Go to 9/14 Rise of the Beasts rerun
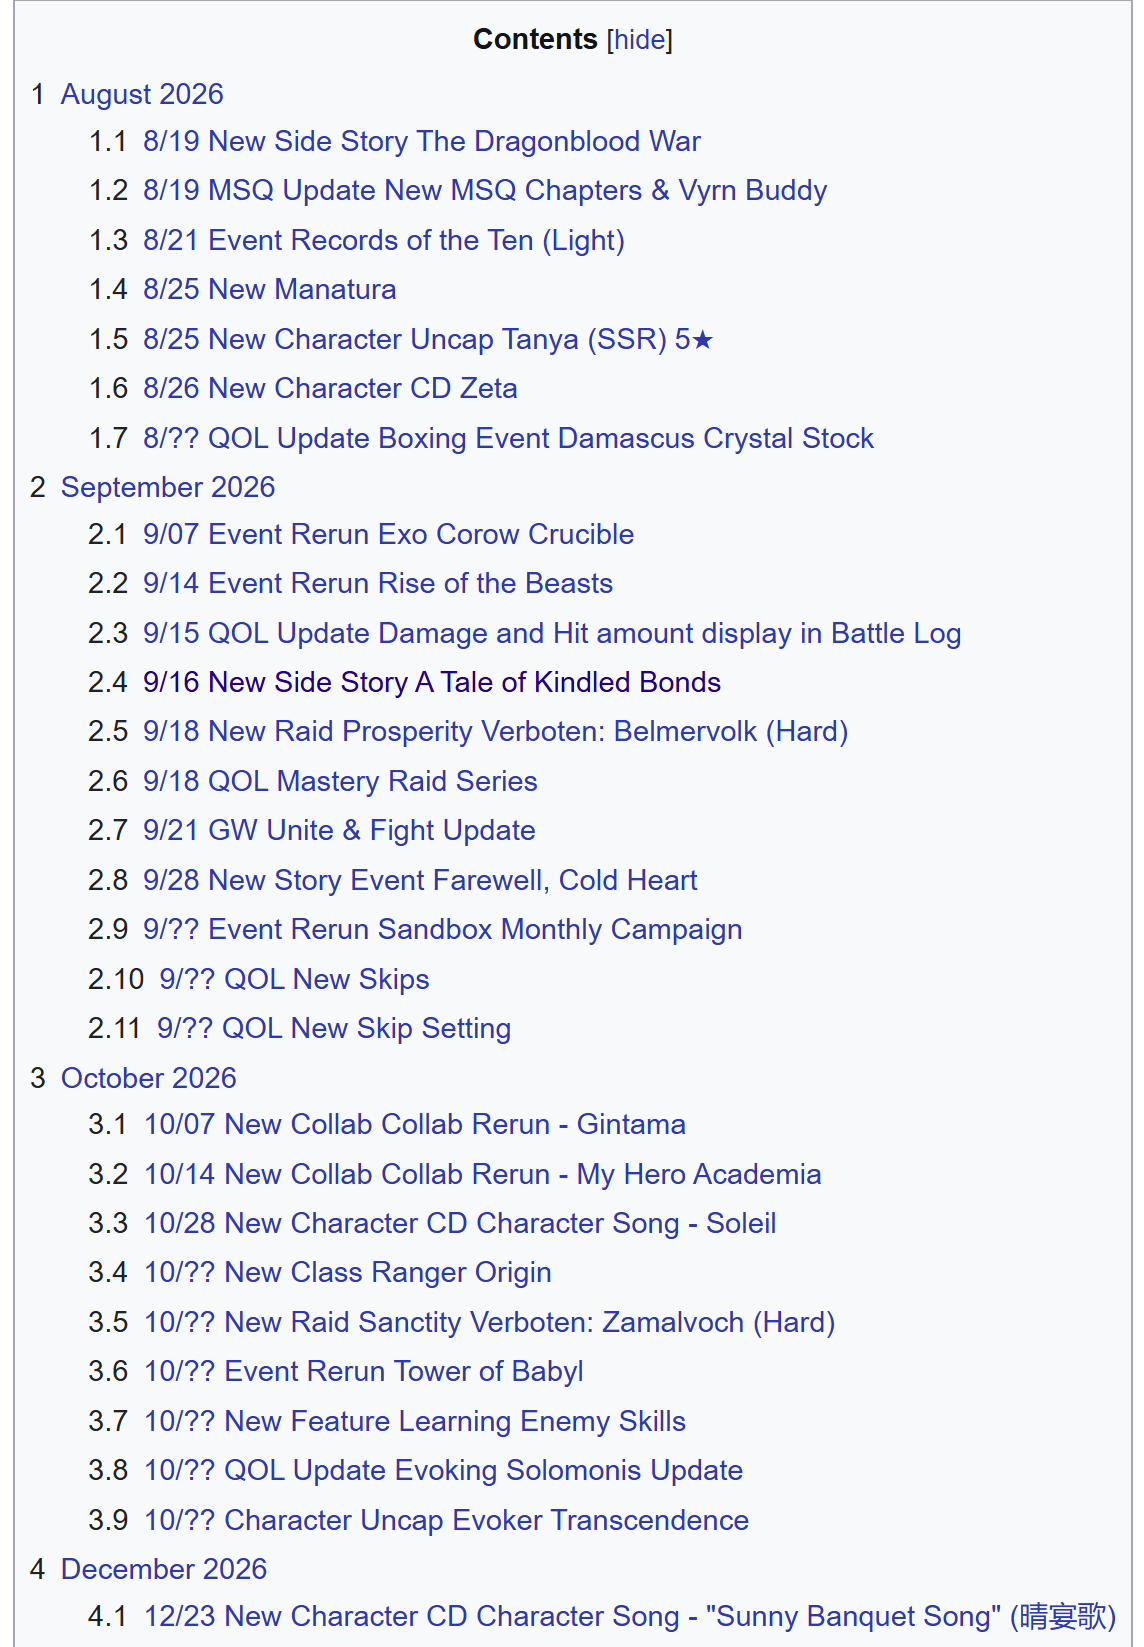This screenshot has height=1647, width=1144. pyautogui.click(x=378, y=583)
